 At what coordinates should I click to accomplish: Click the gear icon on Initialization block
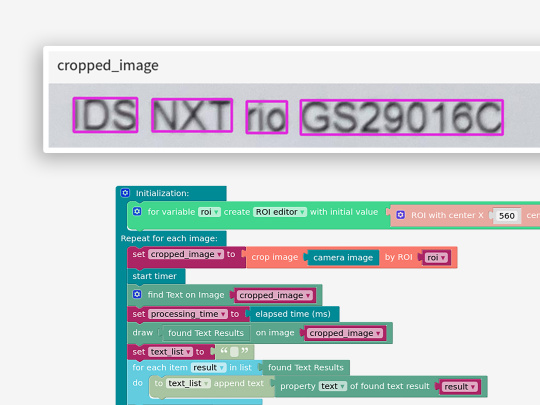[125, 193]
